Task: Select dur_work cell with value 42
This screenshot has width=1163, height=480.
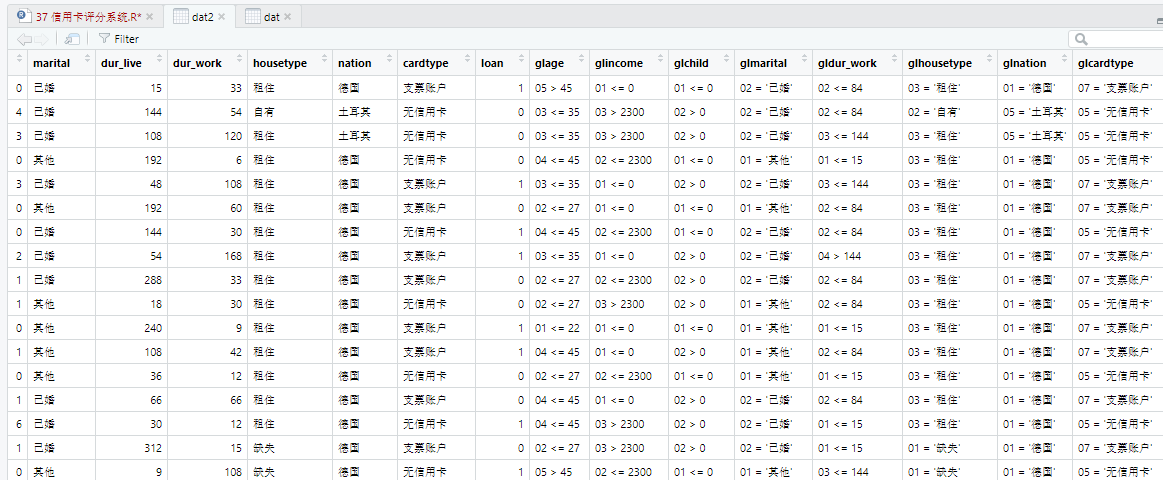Action: tap(208, 352)
